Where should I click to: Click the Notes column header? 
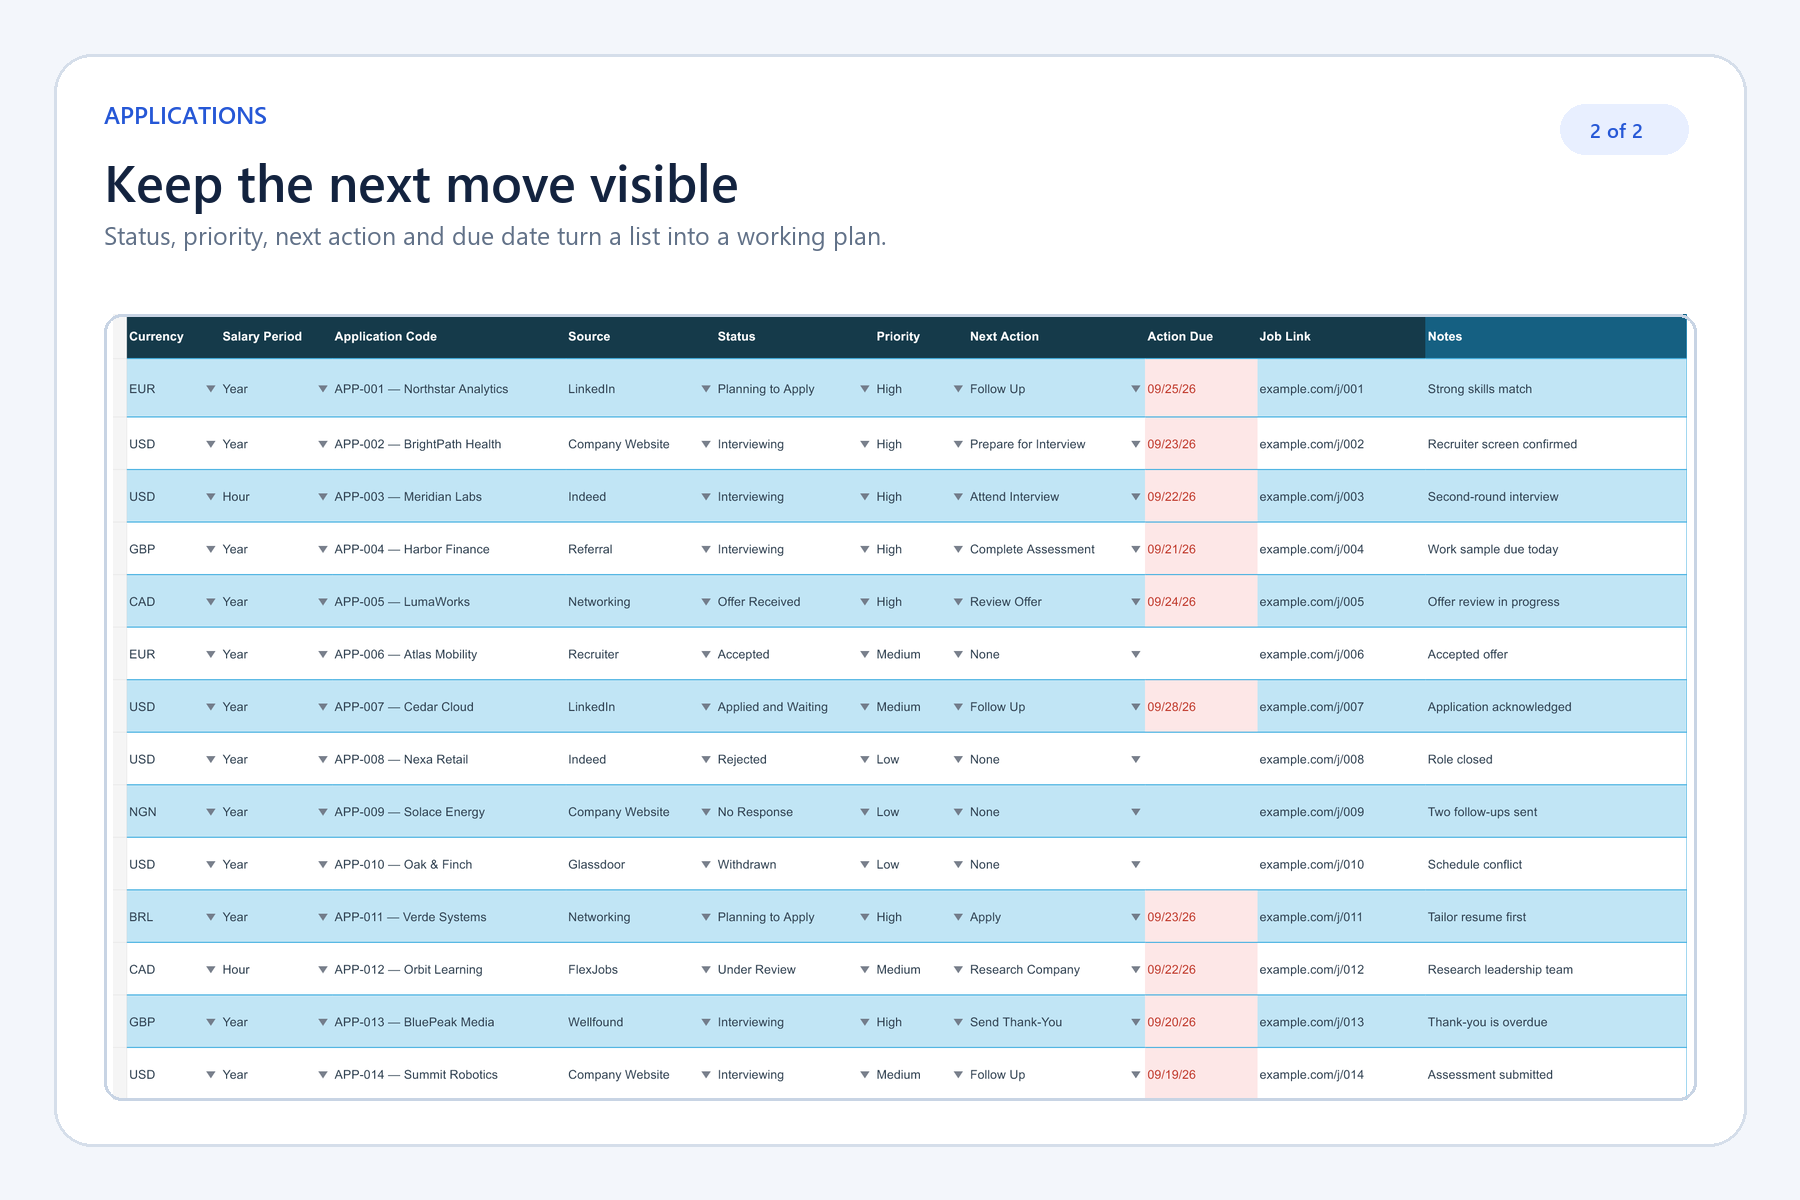[1555, 337]
